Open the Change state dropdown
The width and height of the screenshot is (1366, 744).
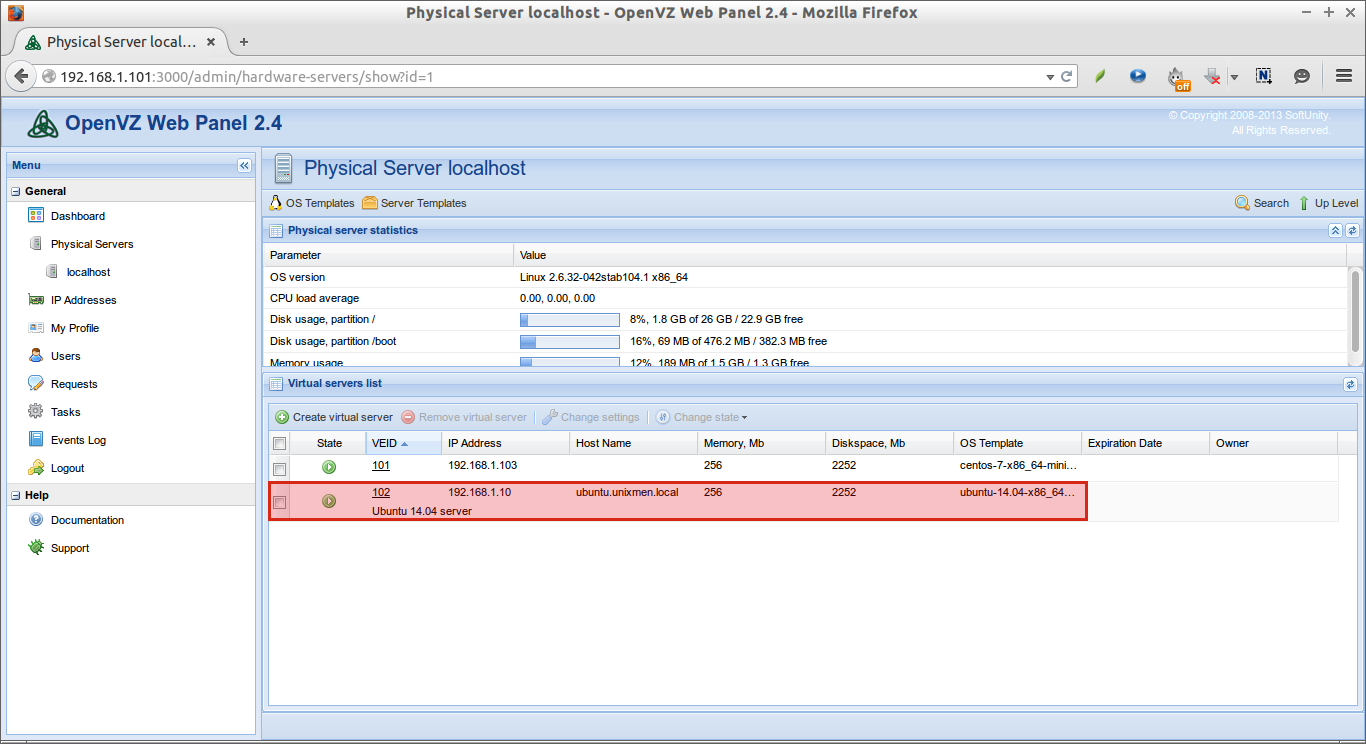701,417
